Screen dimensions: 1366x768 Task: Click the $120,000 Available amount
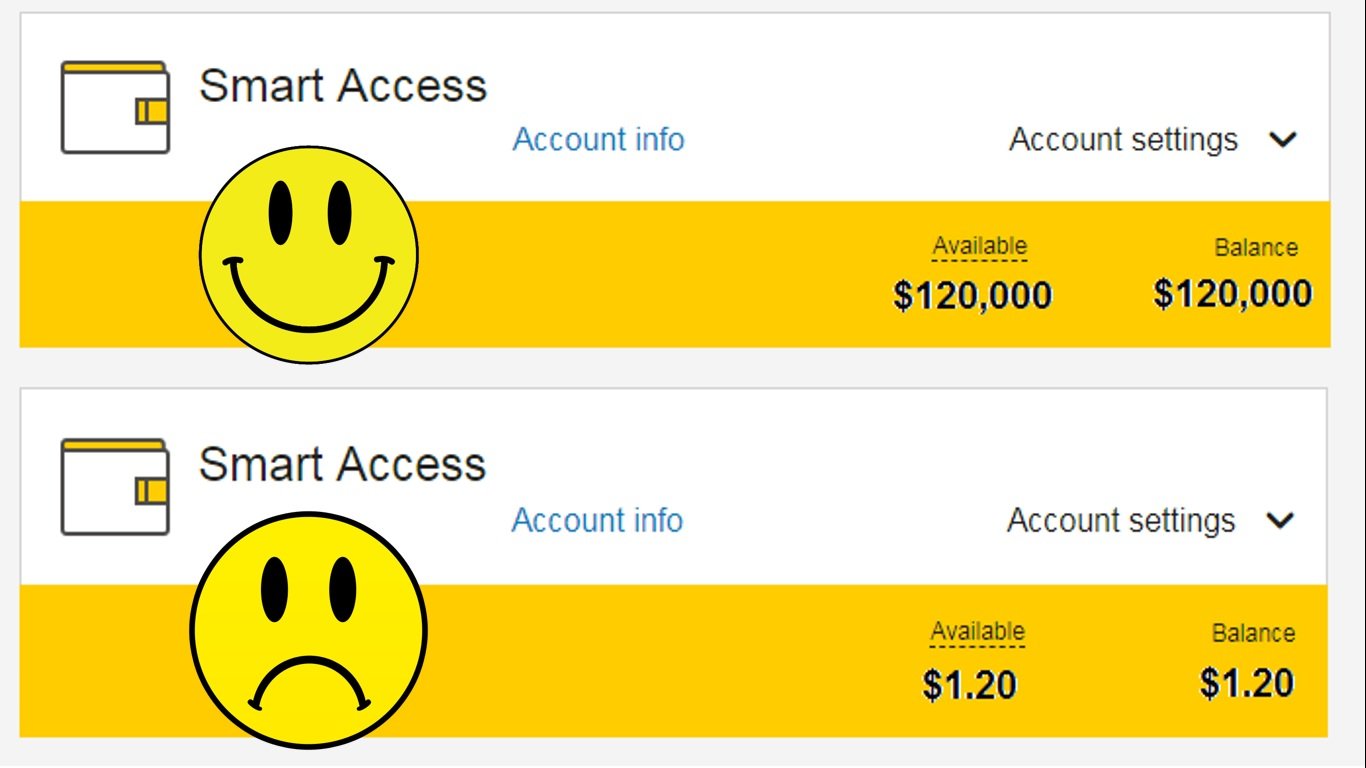(x=972, y=296)
